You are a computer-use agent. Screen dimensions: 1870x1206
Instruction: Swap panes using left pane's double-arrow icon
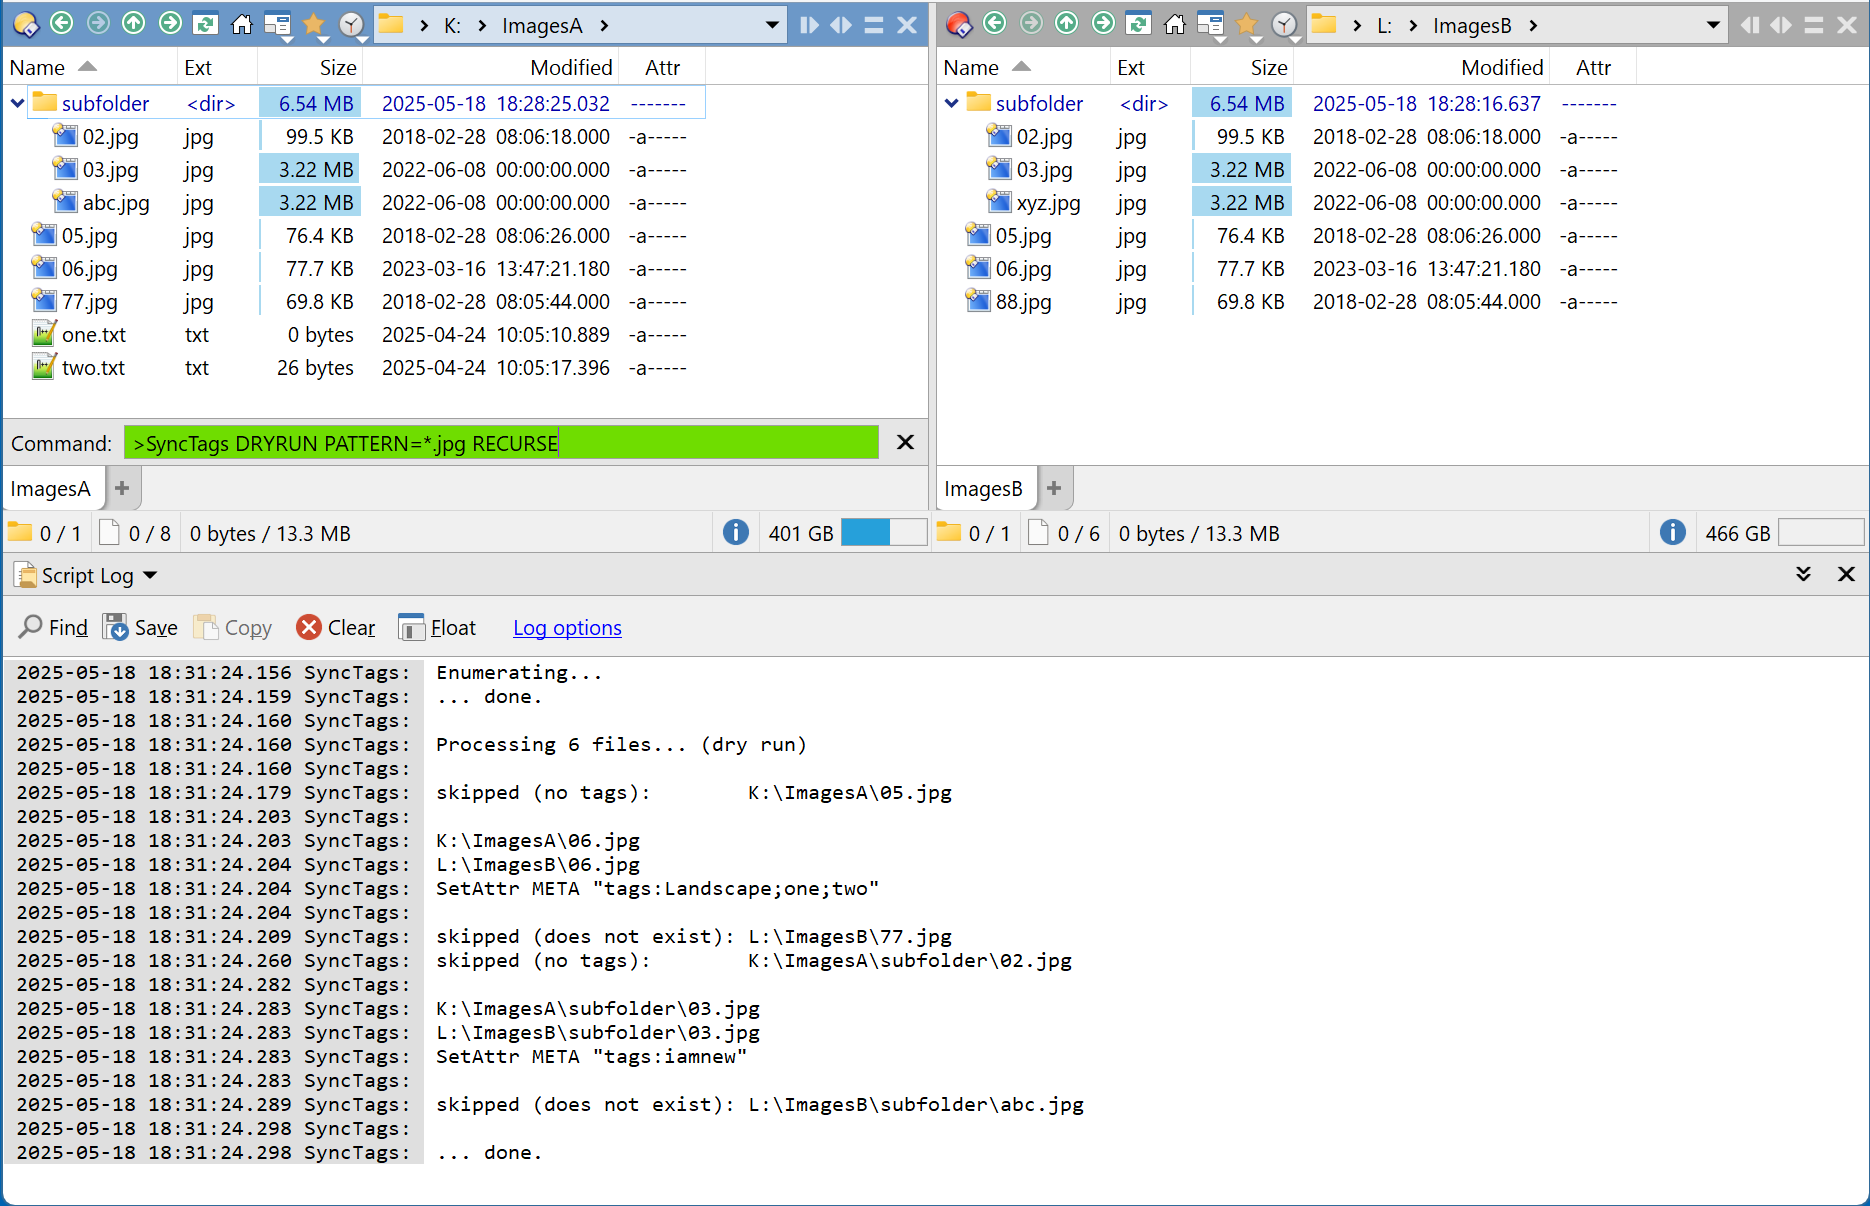tap(841, 25)
